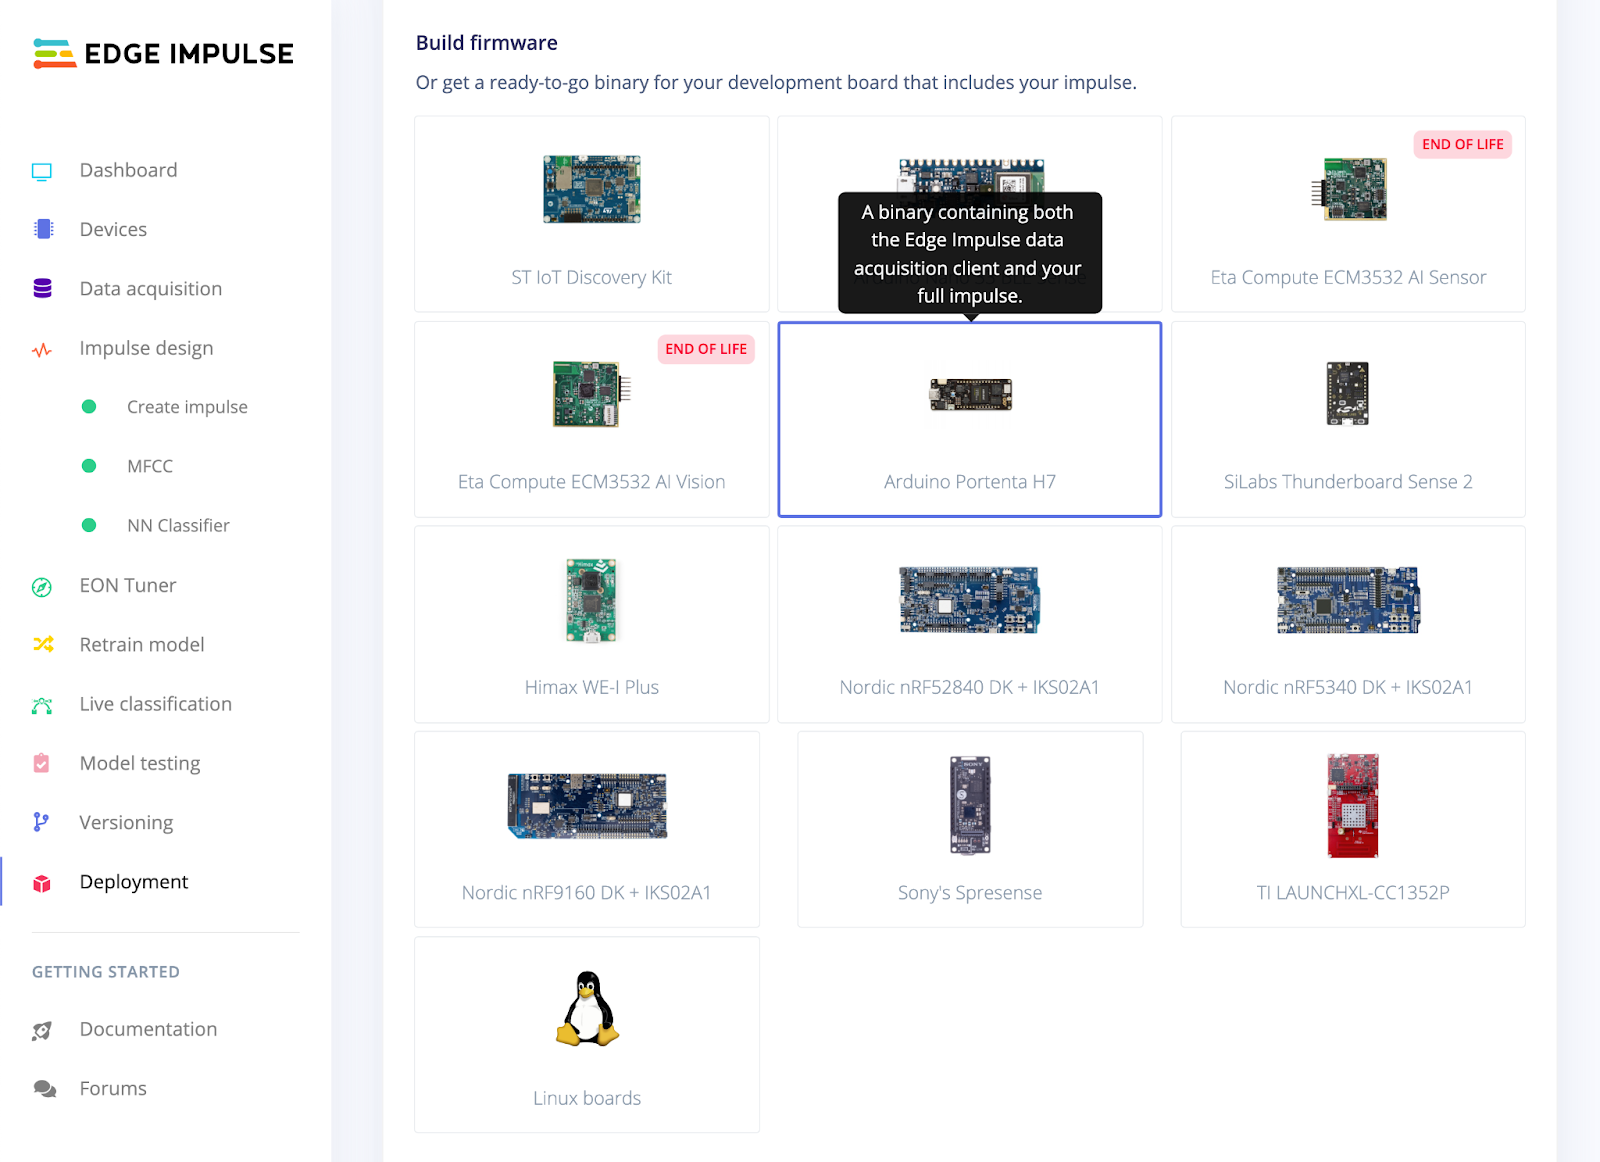Screen dimensions: 1600x1162
Task: Click the EON Tuner compass icon
Action: (42, 587)
